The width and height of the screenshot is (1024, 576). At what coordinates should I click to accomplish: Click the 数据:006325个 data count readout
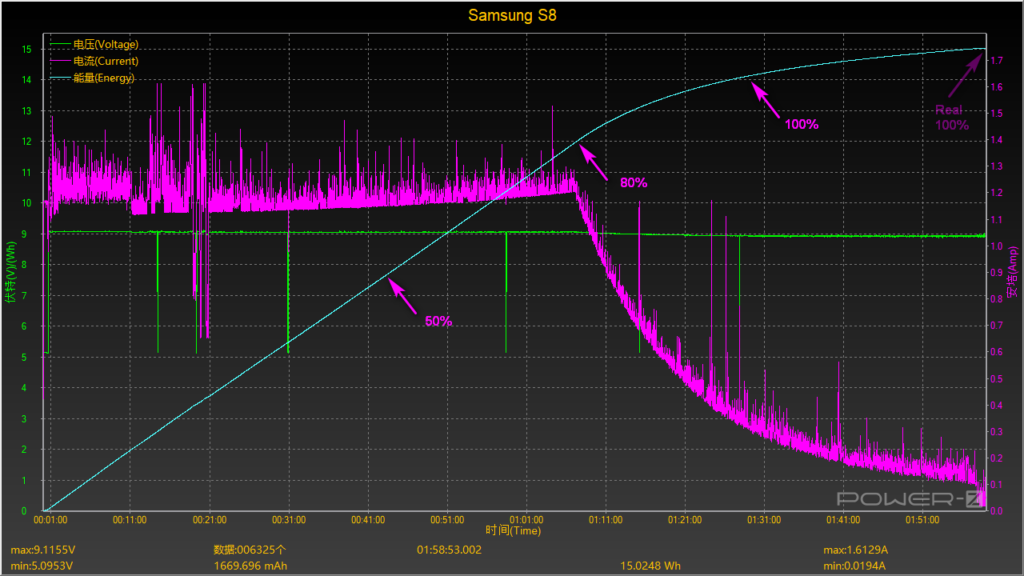(x=249, y=550)
